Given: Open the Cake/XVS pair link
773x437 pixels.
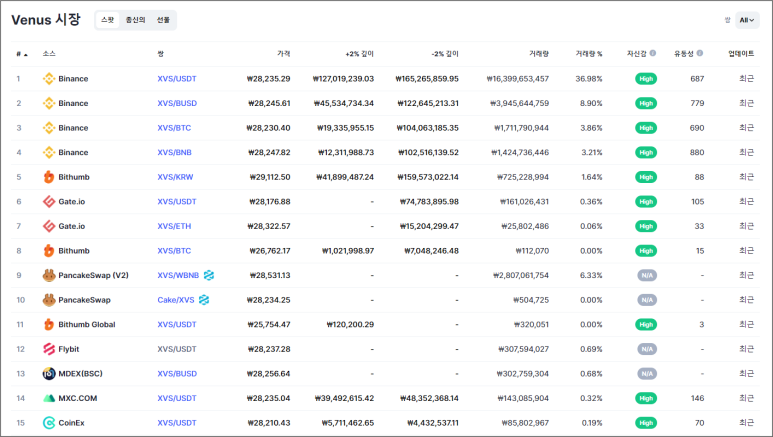Looking at the screenshot, I should click(176, 300).
